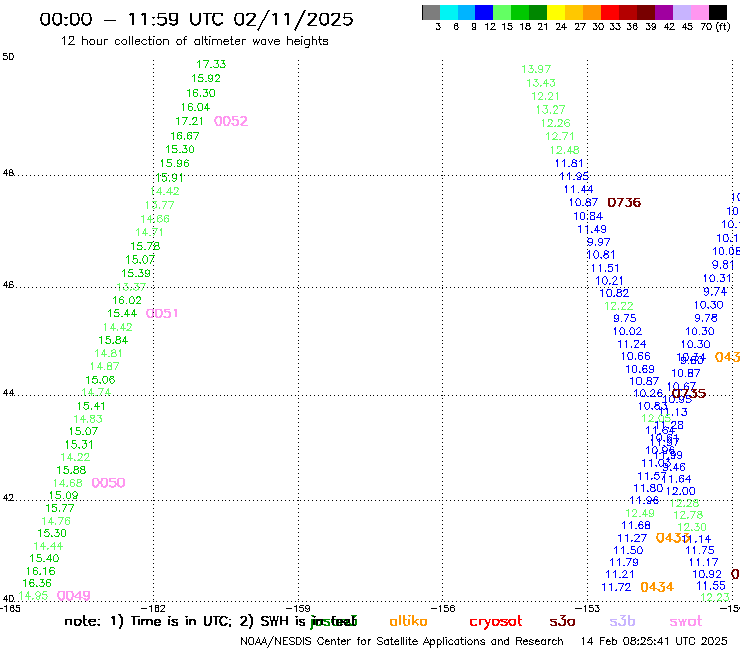Screen dimensions: 740x650
Task: Select the black 70 ft legend swatch
Action: coord(717,12)
